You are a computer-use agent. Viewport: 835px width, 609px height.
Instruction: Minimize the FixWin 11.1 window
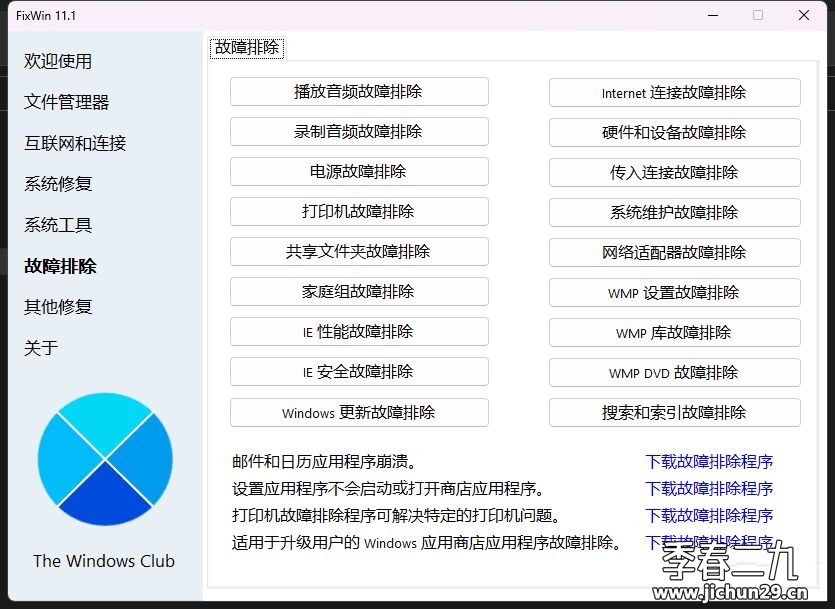tap(713, 15)
